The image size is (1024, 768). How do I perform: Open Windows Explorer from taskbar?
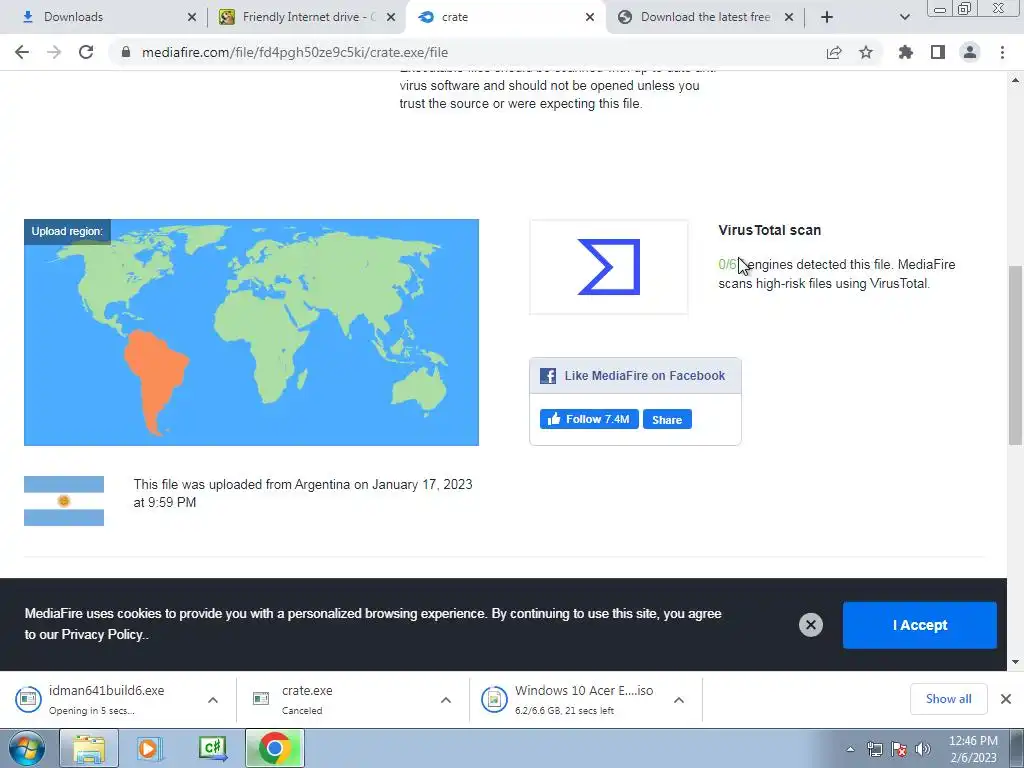click(x=89, y=748)
